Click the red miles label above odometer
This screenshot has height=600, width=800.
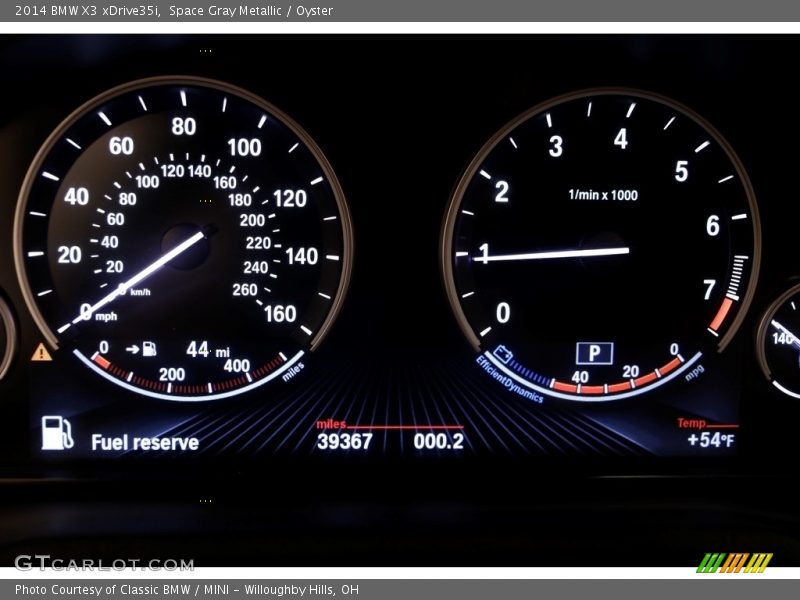(x=331, y=424)
